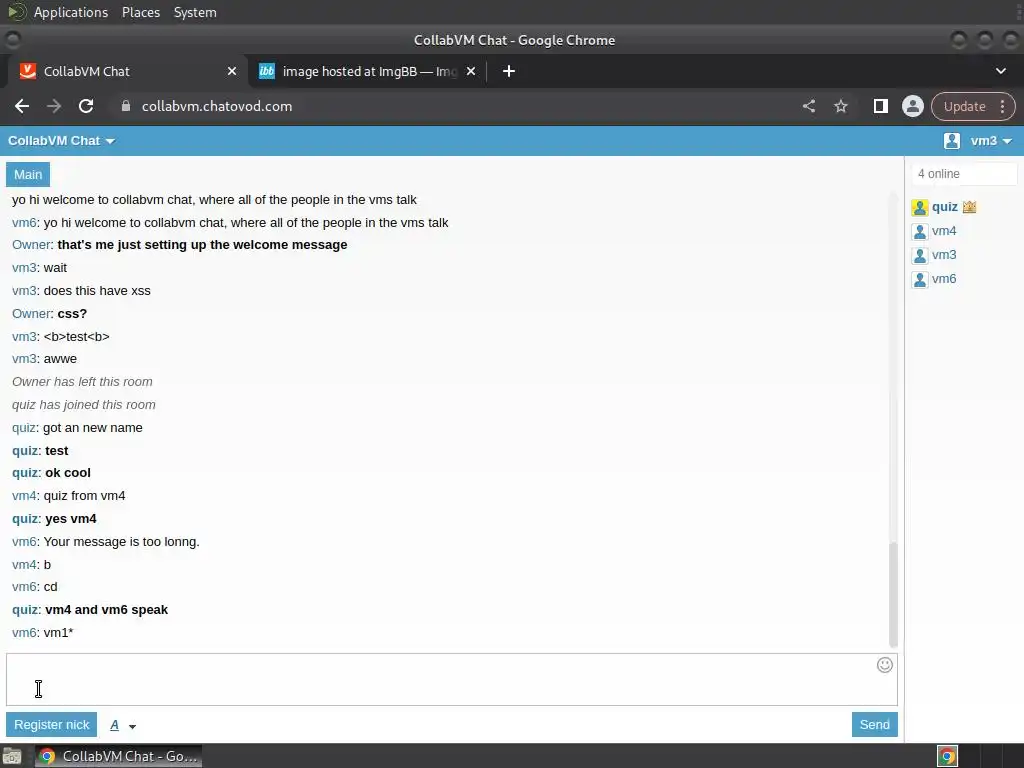
Task: Open the Places menu
Action: pos(140,12)
